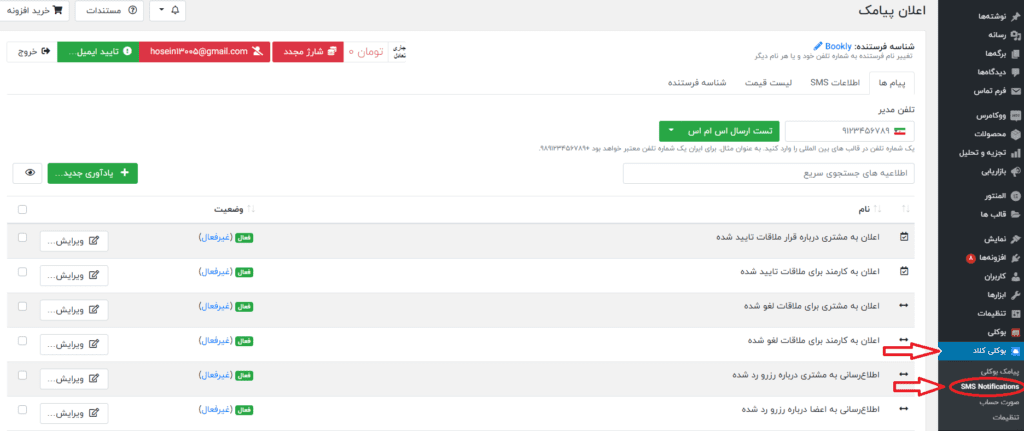Switch to شناسه فرستنده tab

(696, 83)
